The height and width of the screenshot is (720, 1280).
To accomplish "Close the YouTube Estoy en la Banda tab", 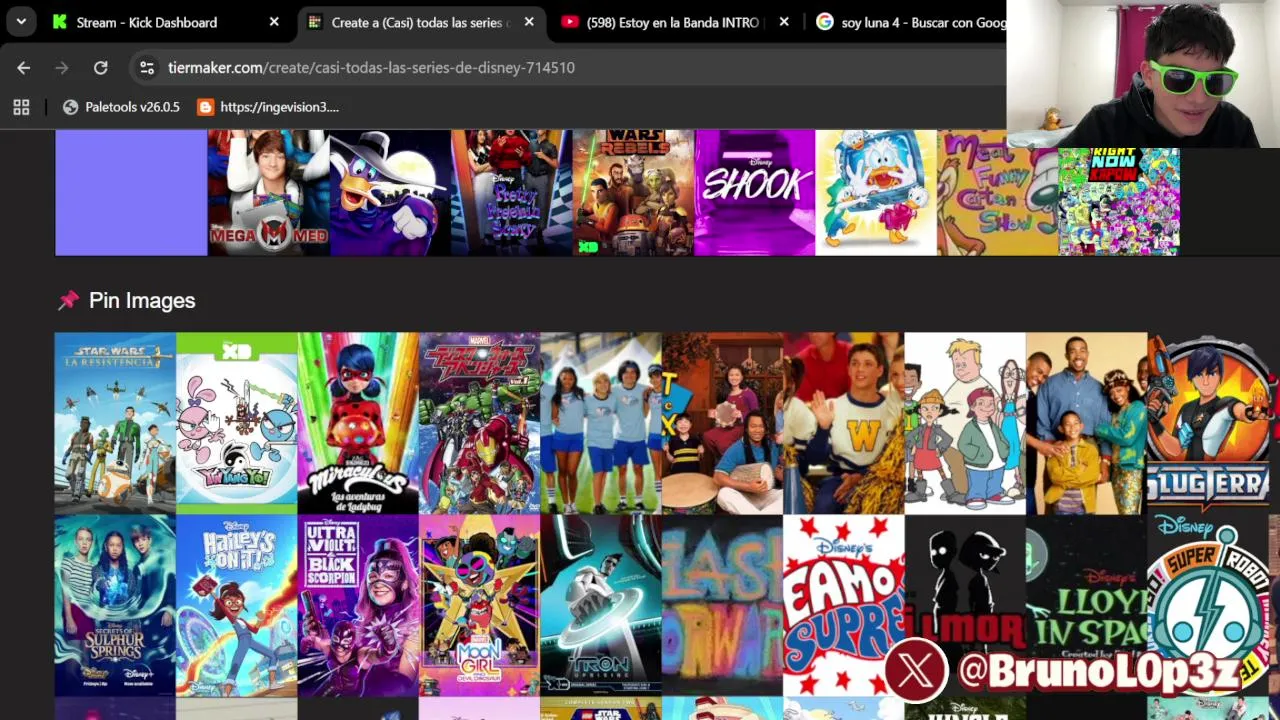I will (x=784, y=22).
